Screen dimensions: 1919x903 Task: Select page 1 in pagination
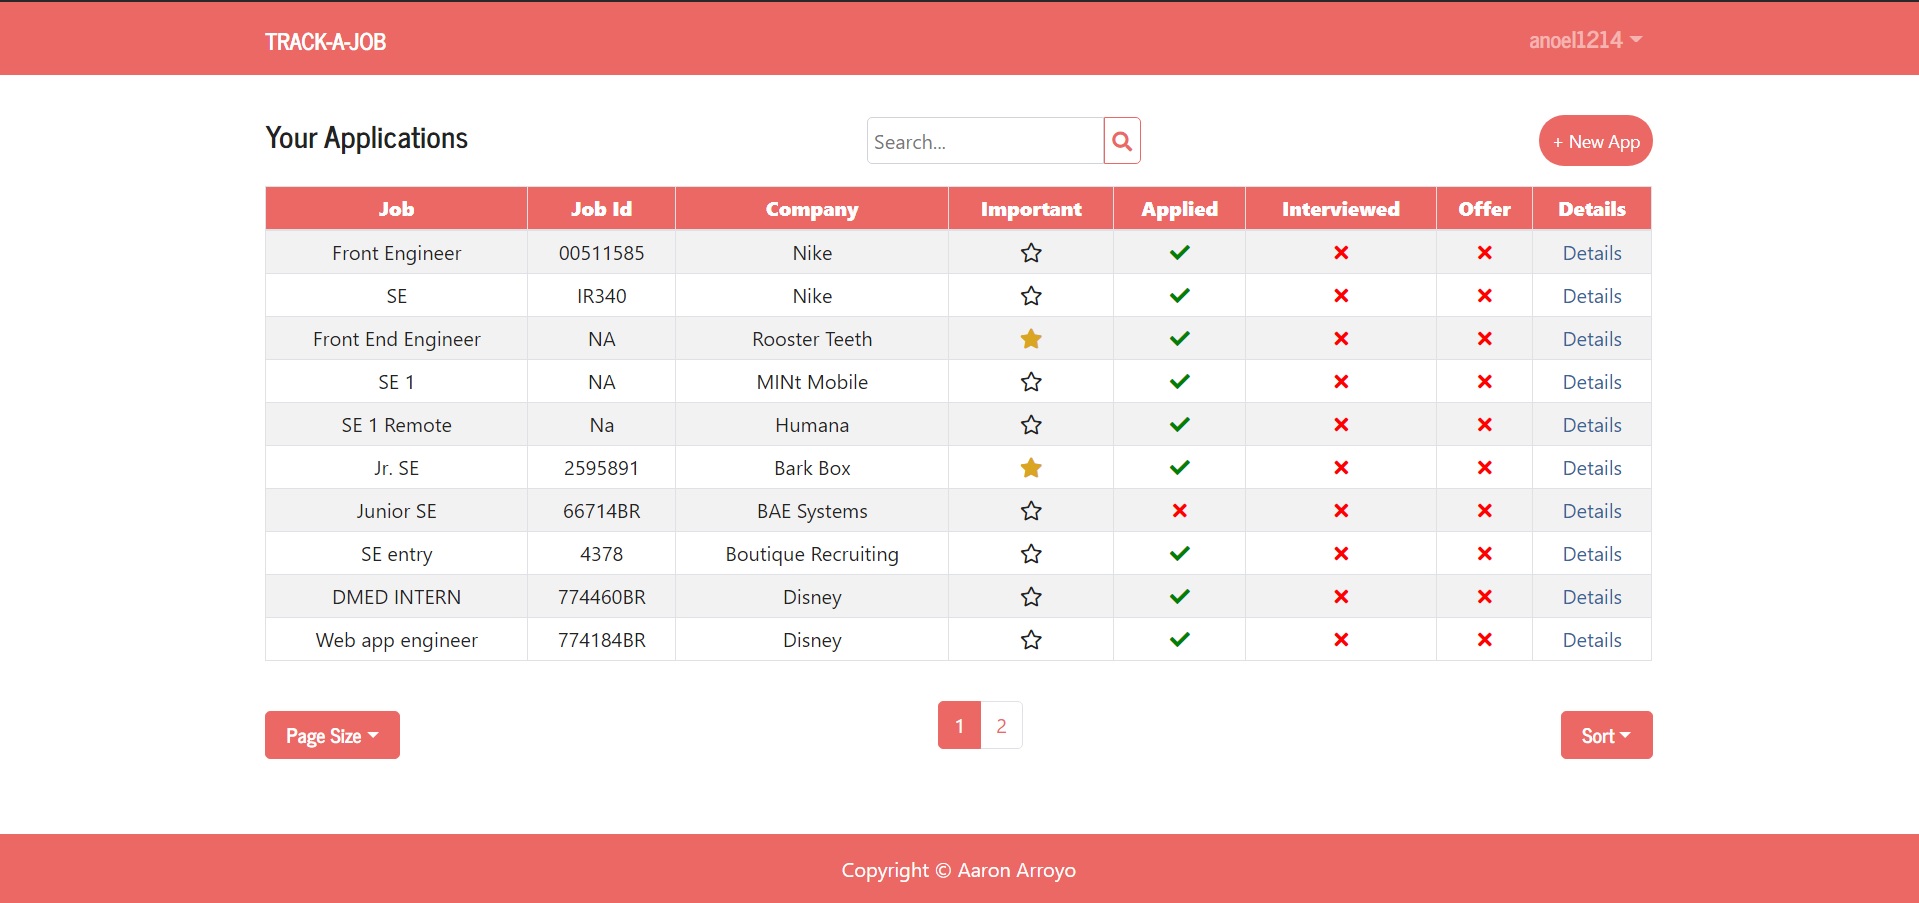tap(959, 725)
